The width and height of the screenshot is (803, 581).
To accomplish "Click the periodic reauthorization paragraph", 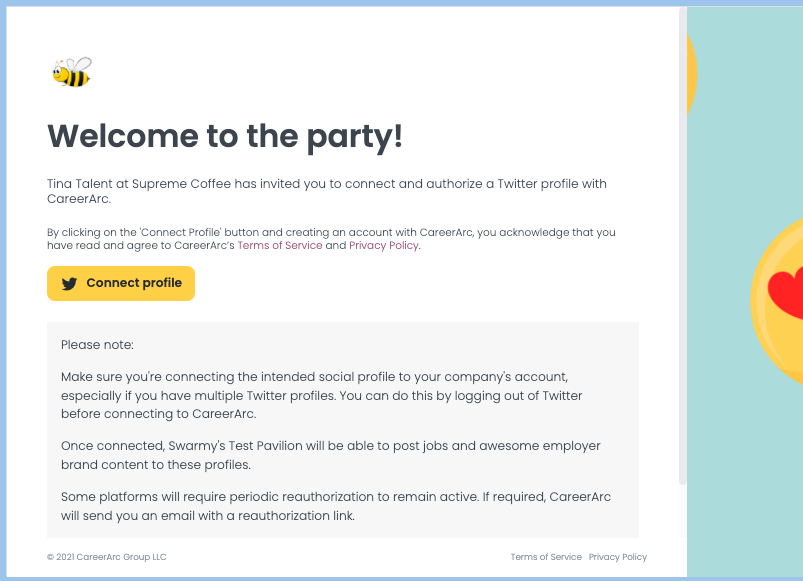I will click(336, 506).
